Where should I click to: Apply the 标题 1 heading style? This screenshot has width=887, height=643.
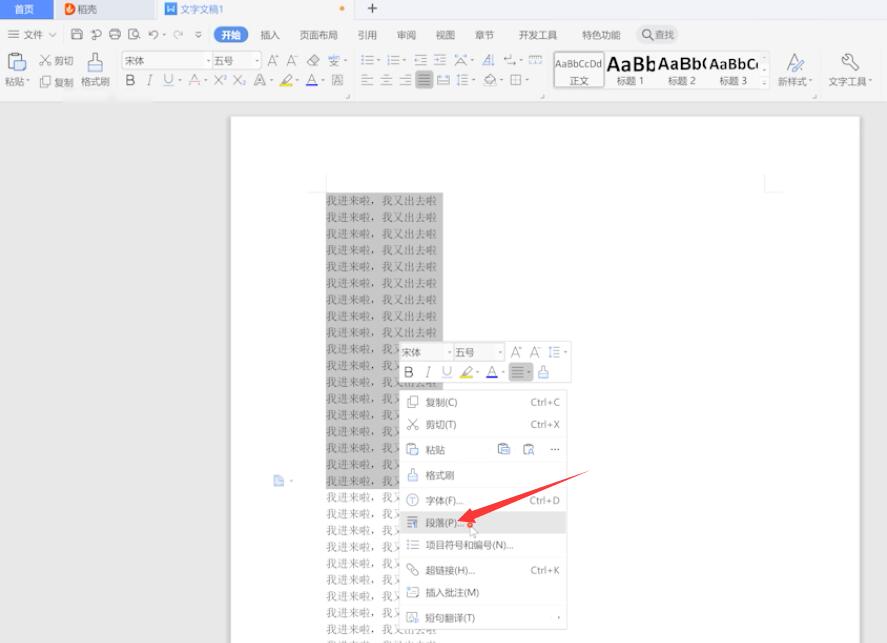pyautogui.click(x=630, y=70)
